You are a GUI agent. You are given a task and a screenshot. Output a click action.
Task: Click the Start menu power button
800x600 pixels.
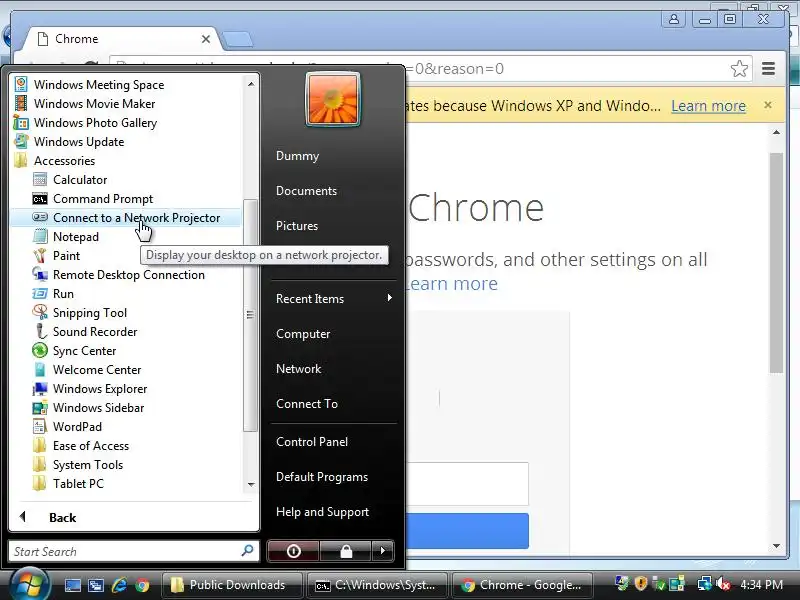tap(293, 551)
